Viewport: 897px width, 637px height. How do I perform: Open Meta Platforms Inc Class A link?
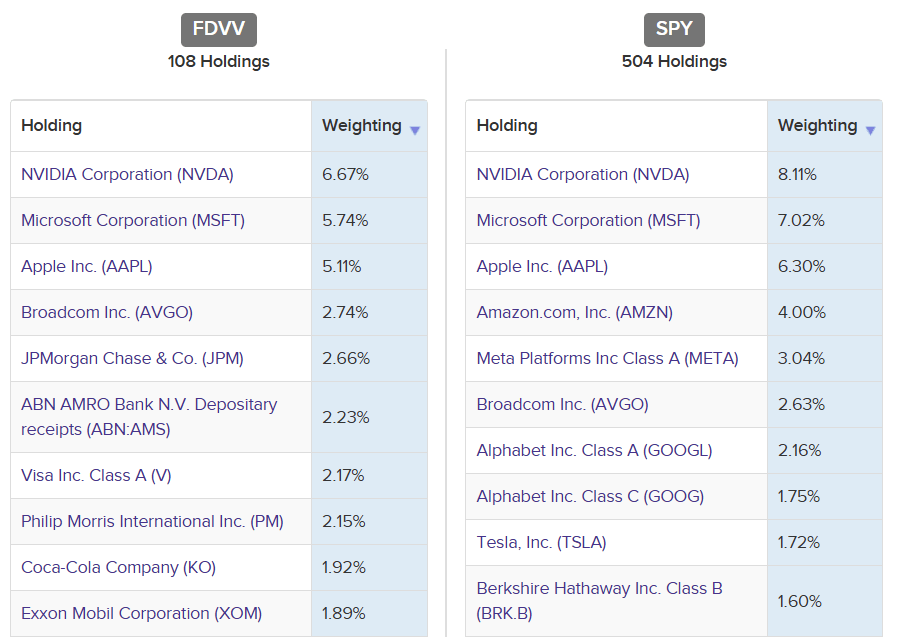point(607,358)
